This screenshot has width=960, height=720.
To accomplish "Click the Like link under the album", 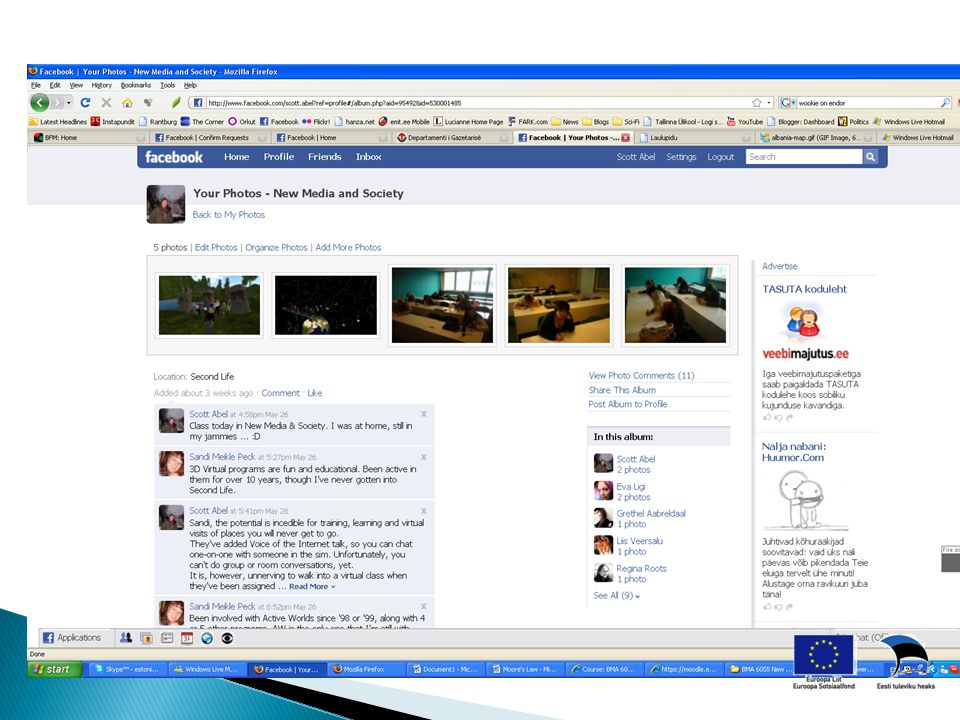I will coord(315,393).
